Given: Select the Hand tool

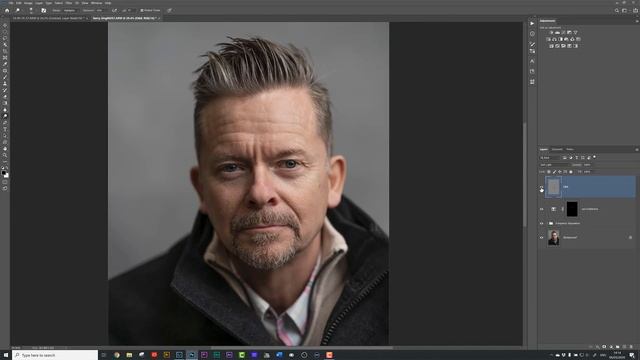Looking at the screenshot, I should point(5,149).
